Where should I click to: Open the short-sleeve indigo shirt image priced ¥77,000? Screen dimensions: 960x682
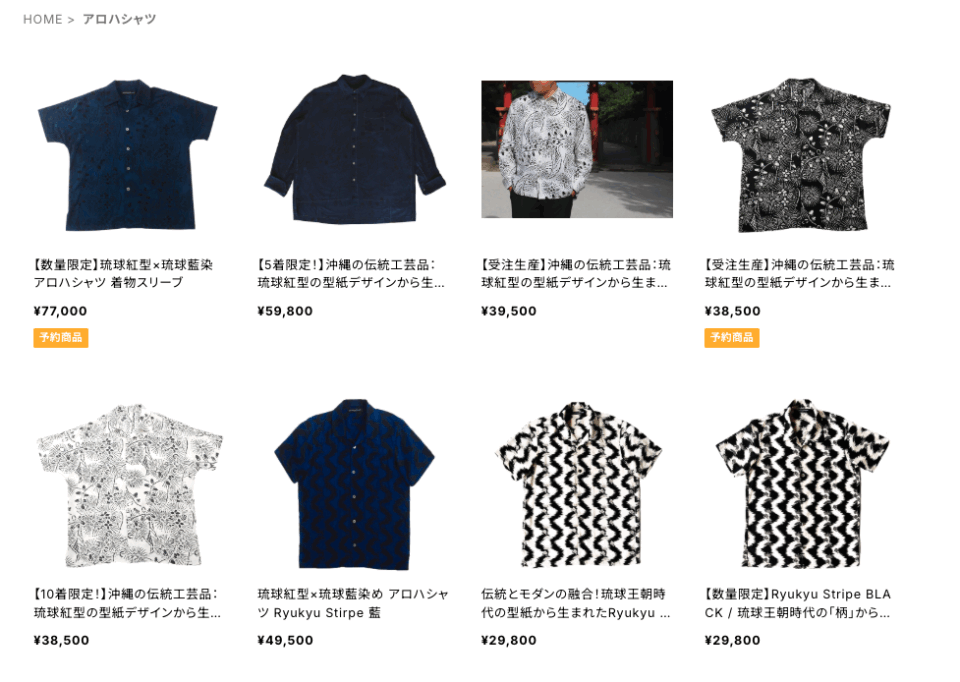click(x=127, y=154)
